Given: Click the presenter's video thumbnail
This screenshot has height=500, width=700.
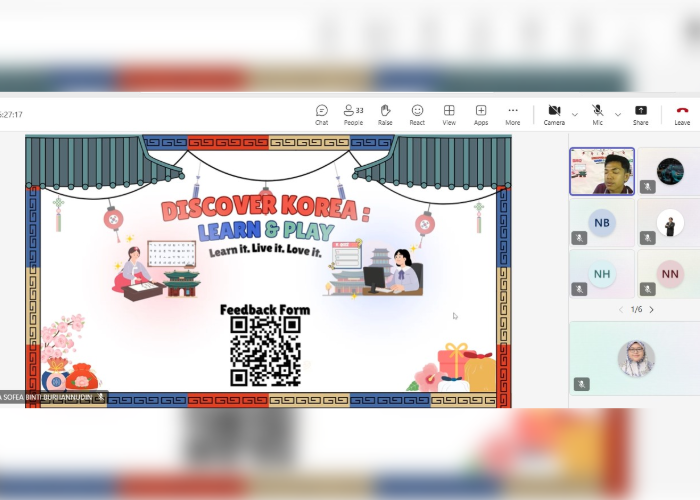Looking at the screenshot, I should pos(602,171).
